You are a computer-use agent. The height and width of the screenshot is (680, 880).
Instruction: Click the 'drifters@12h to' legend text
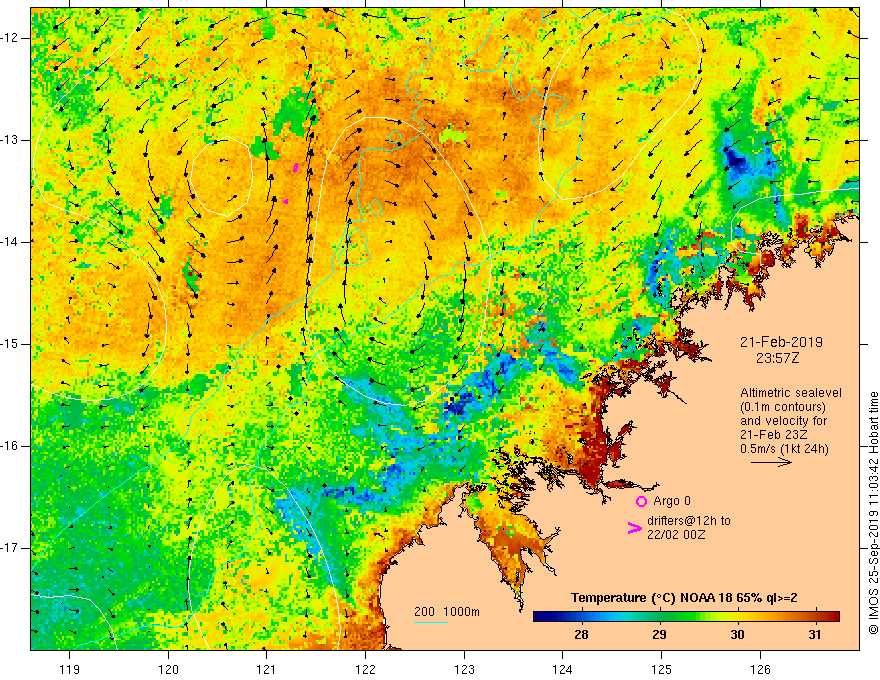[x=689, y=521]
